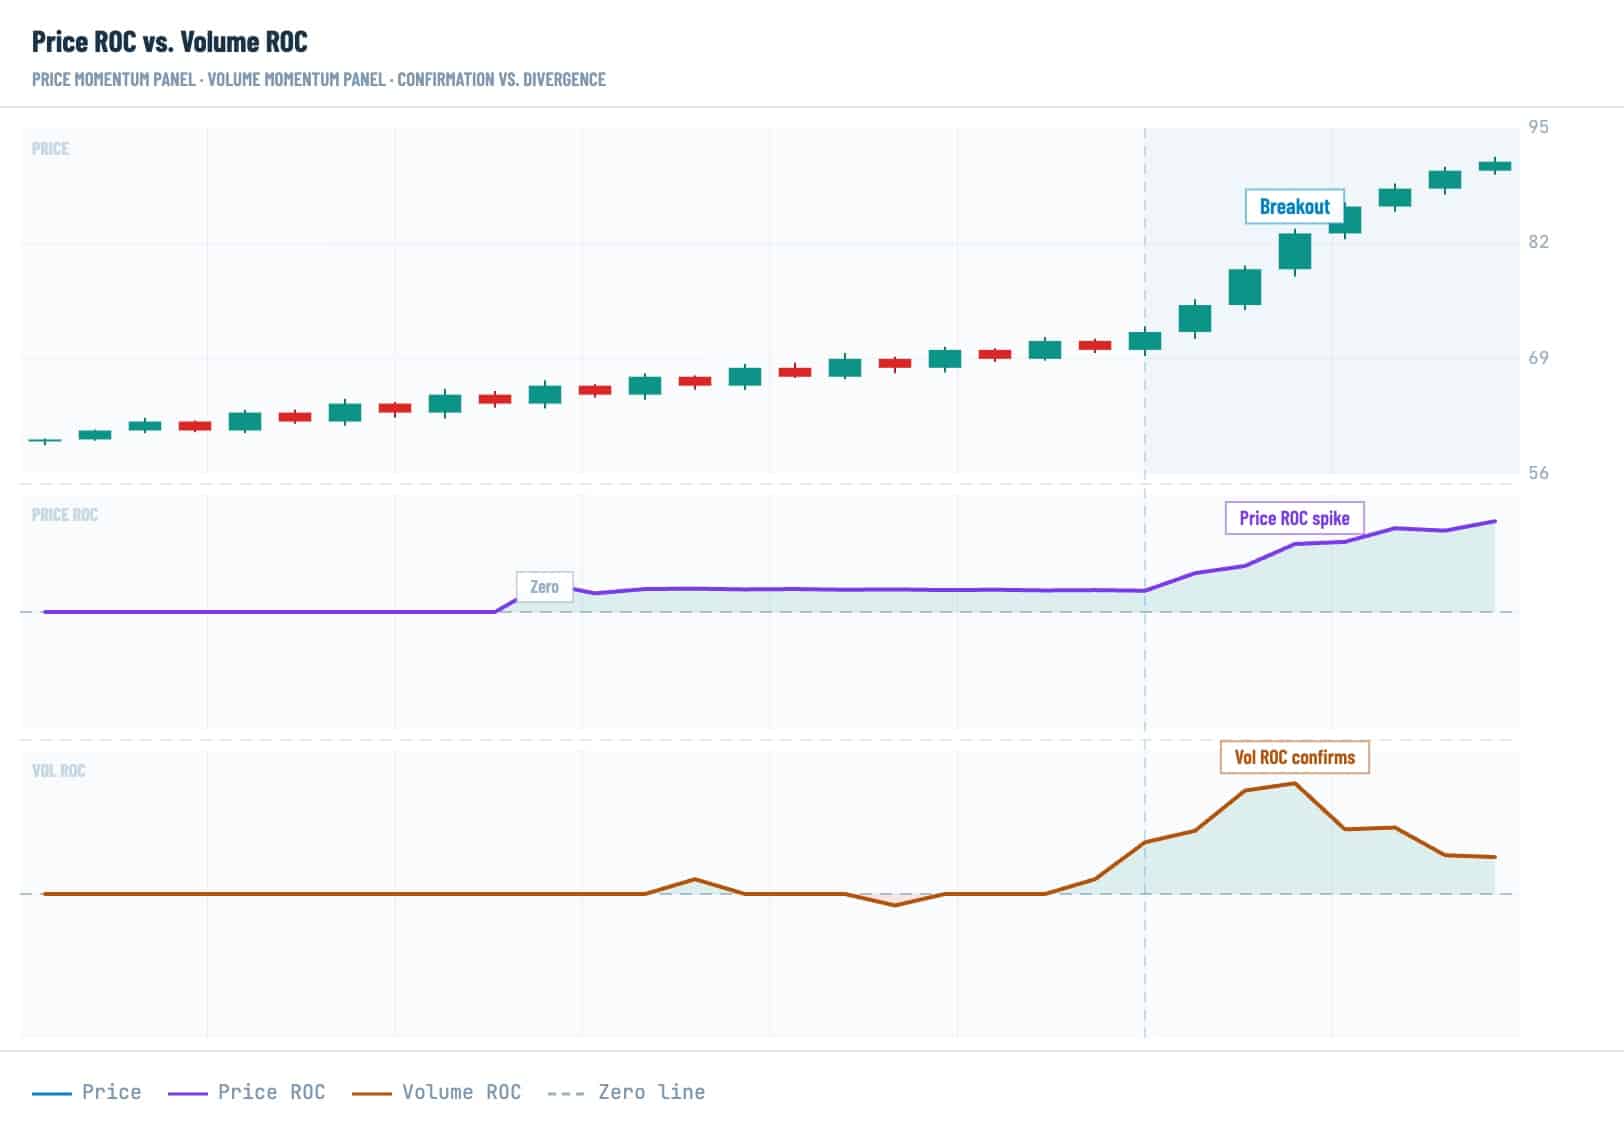Click the VOL ROC panel label
Screen dimensions: 1624x1138
[x=59, y=771]
